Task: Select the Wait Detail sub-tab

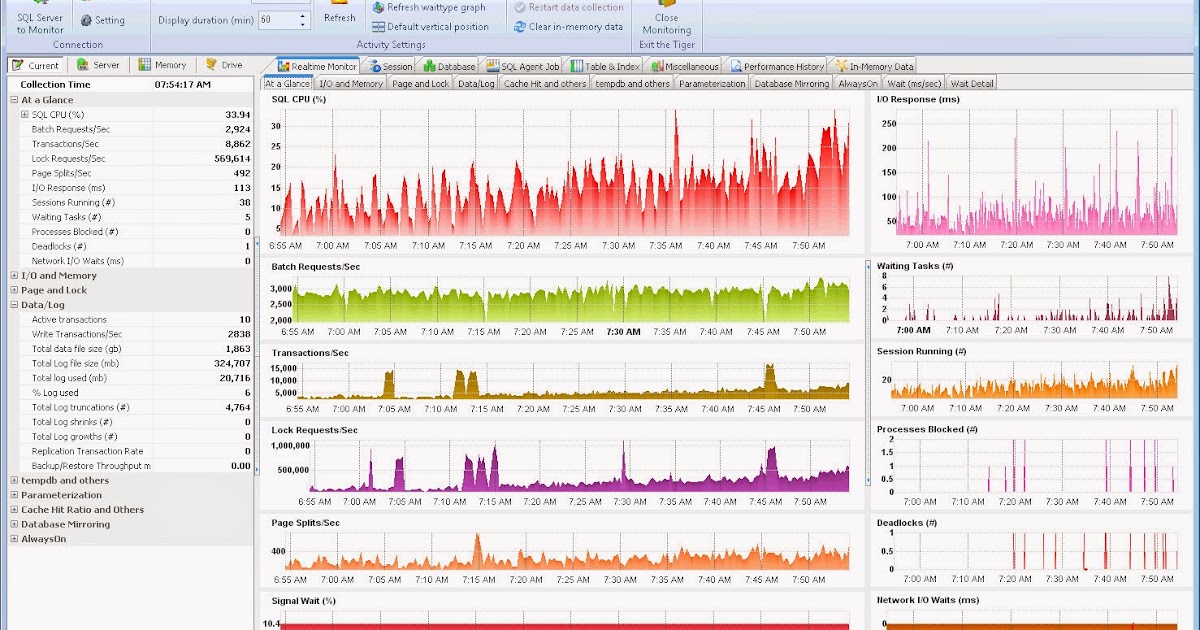Action: tap(972, 84)
